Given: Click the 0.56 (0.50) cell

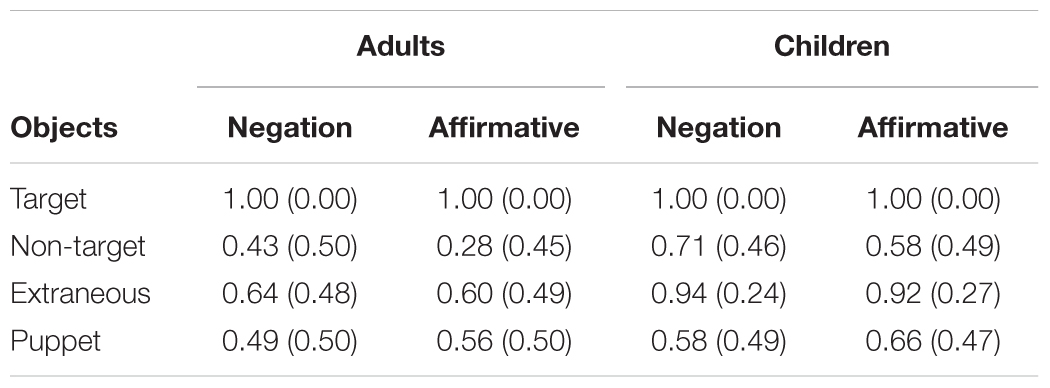Looking at the screenshot, I should click(x=504, y=342).
